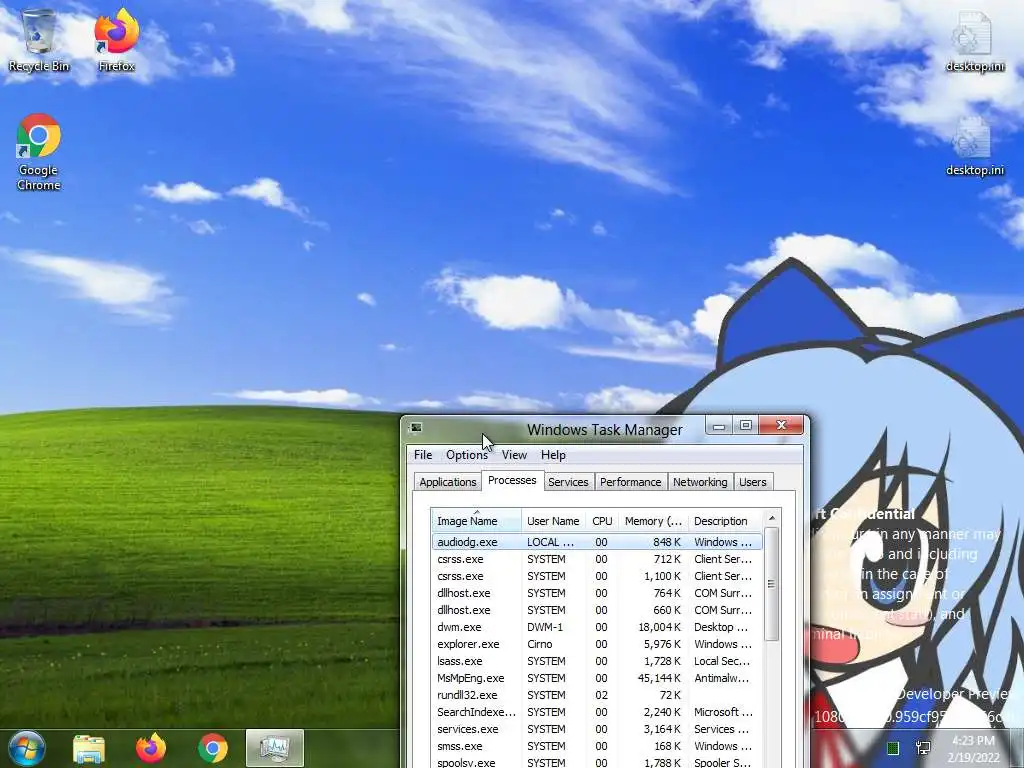Select the dwm.exe process
This screenshot has height=768, width=1024.
click(x=597, y=627)
